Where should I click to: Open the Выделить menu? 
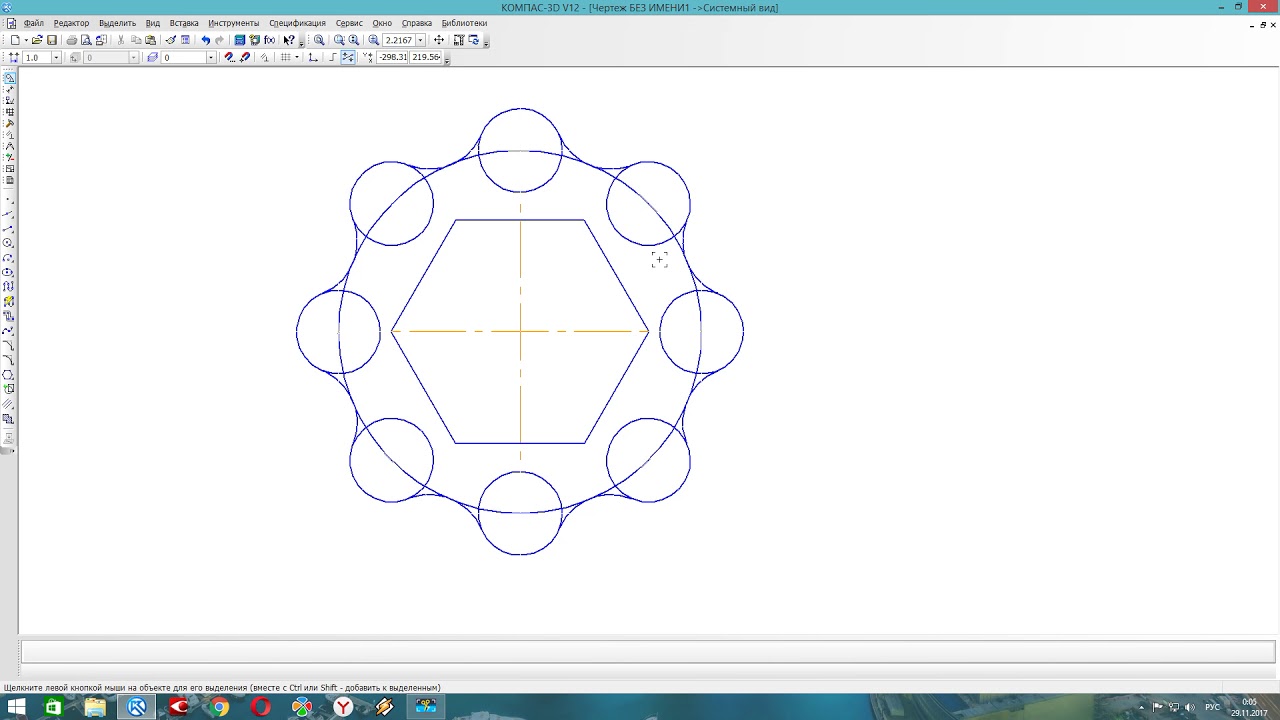click(x=117, y=22)
